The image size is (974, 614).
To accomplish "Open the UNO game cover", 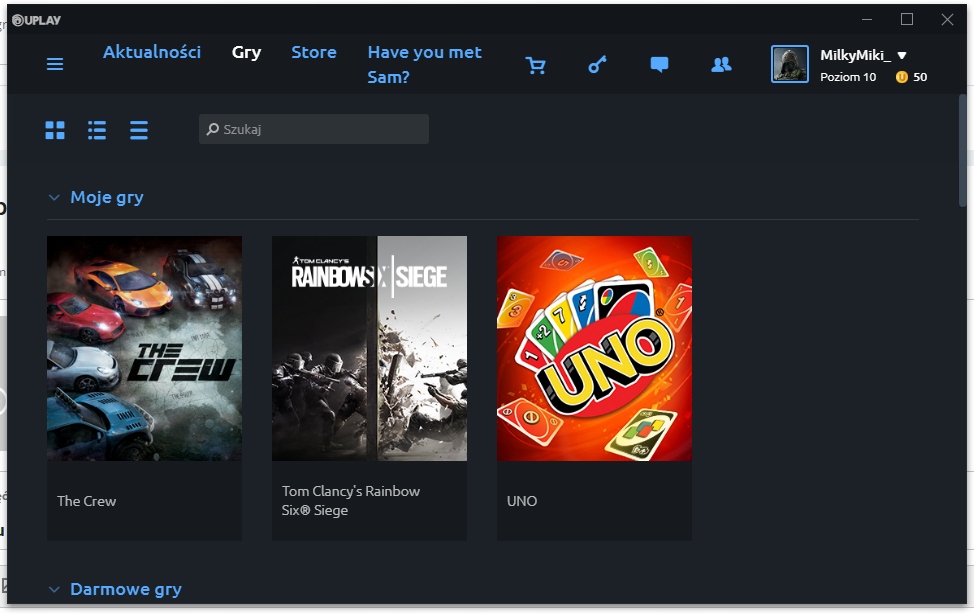I will click(x=594, y=348).
